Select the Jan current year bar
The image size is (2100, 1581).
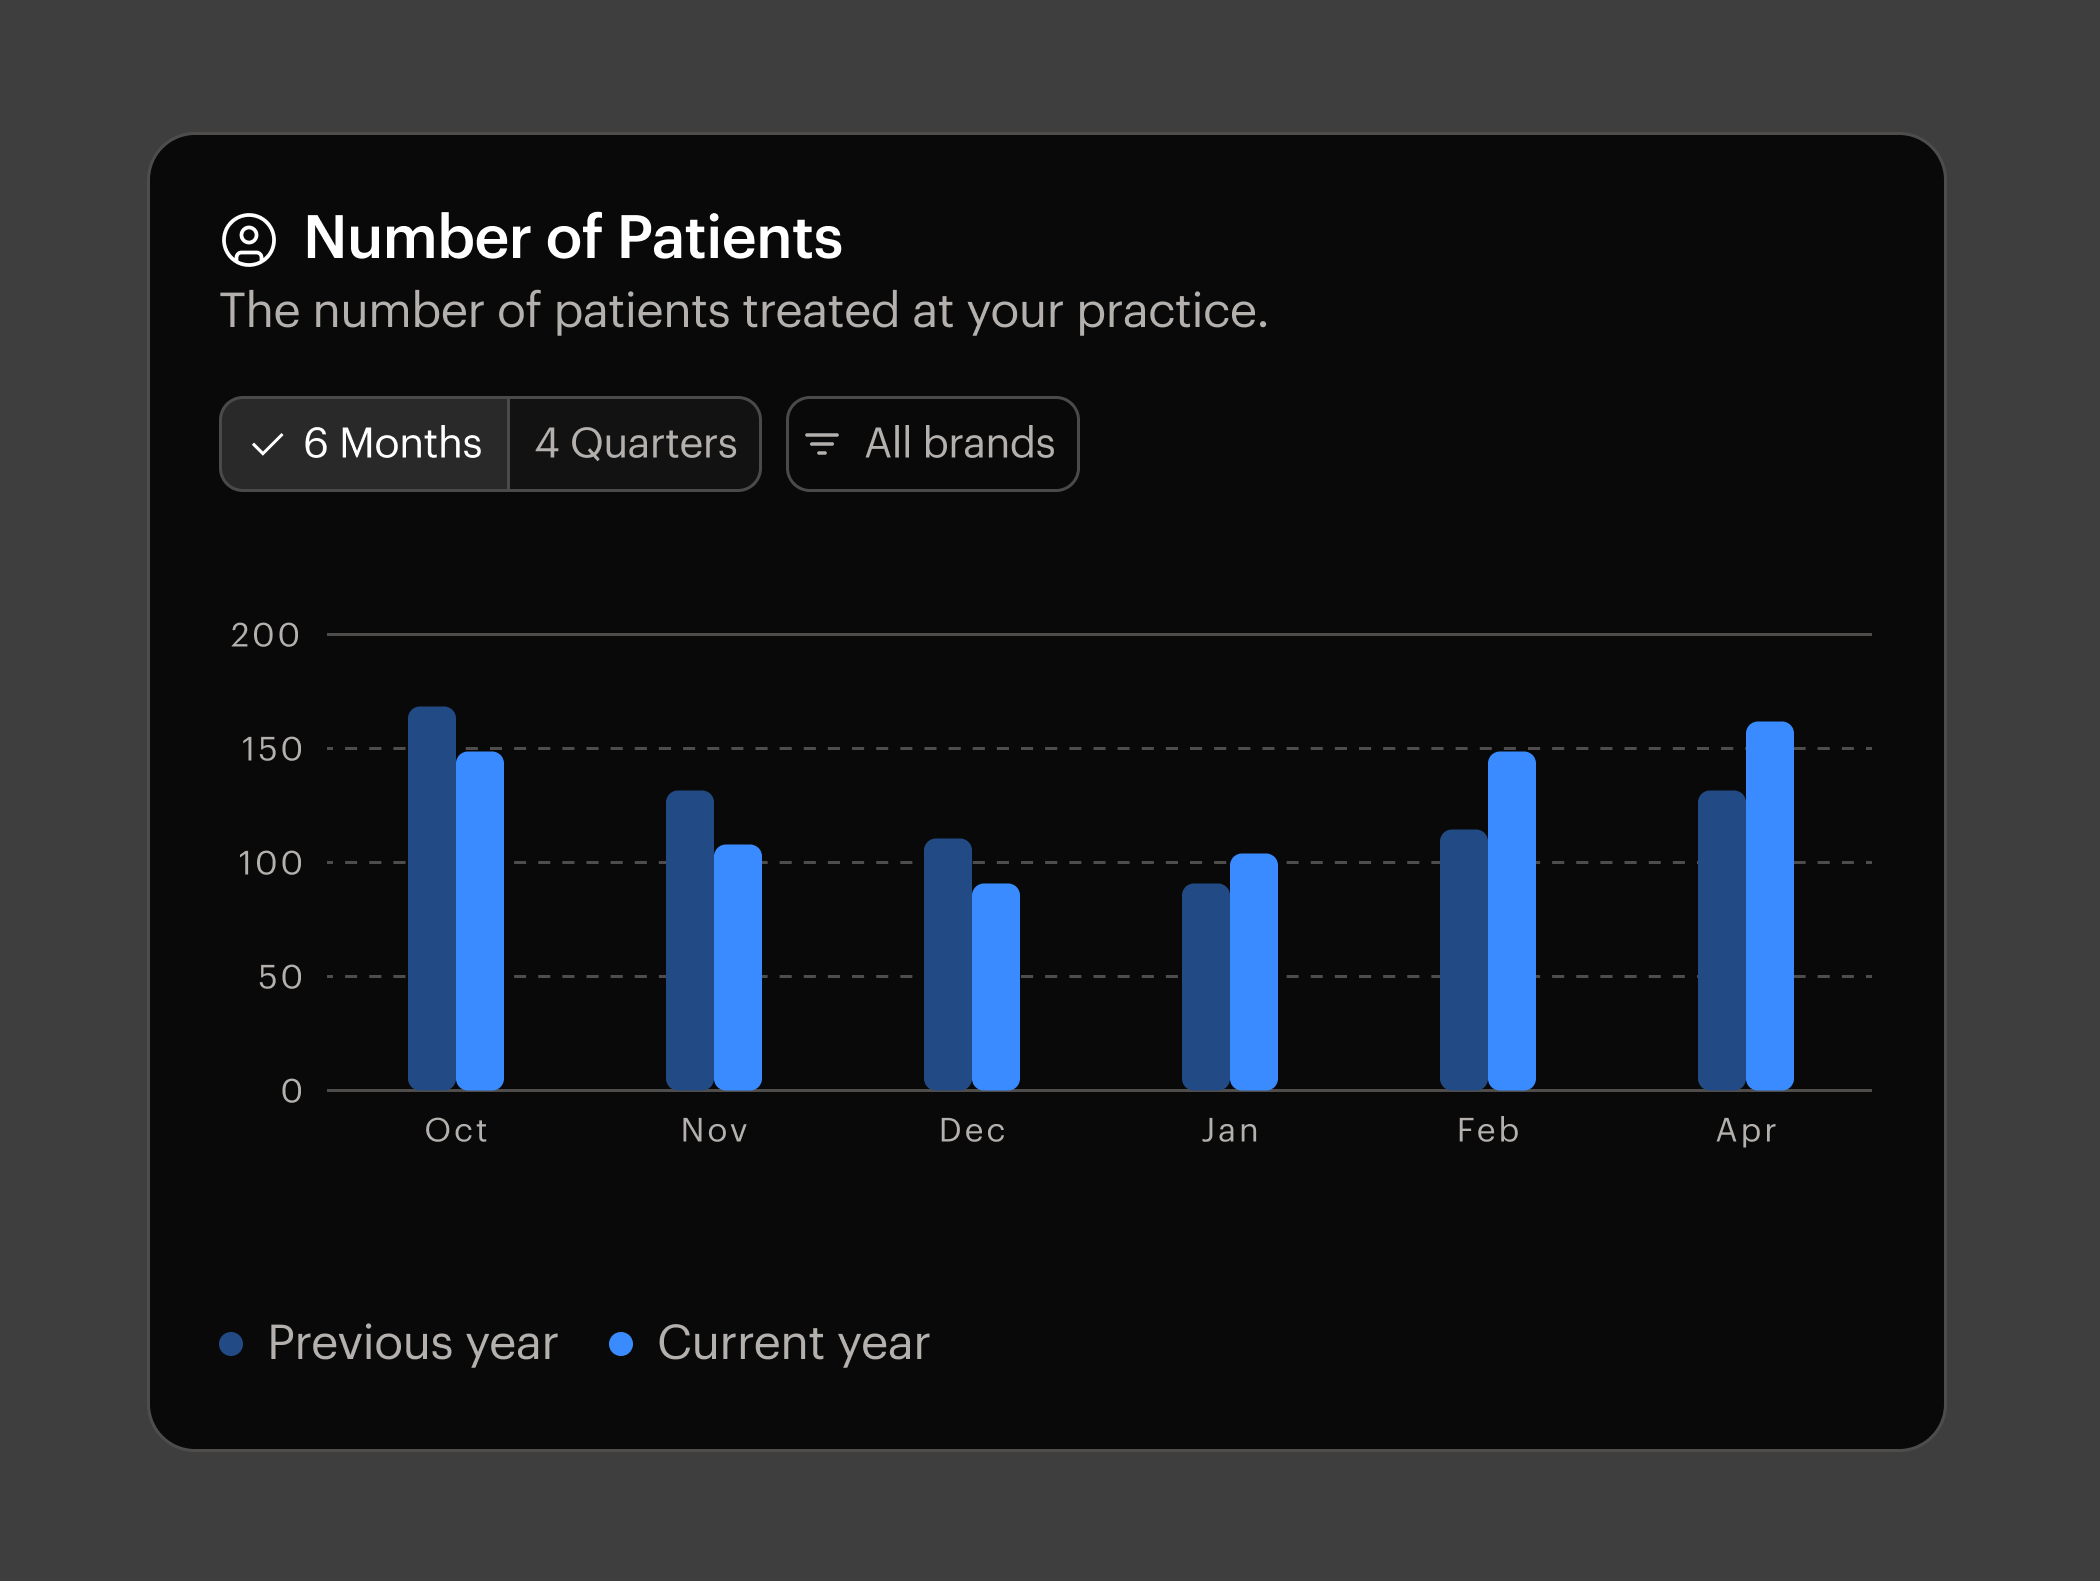tap(1254, 972)
